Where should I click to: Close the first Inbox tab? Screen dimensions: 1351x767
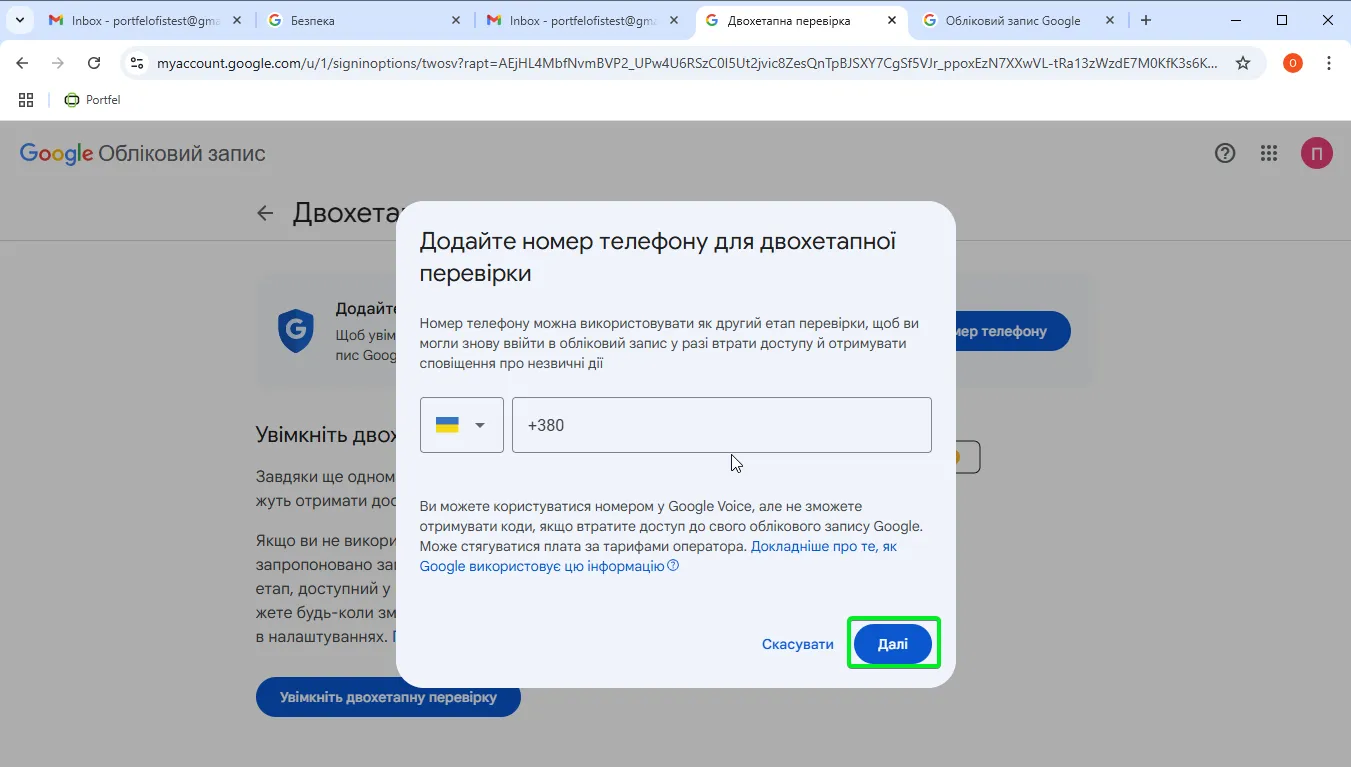pos(238,20)
